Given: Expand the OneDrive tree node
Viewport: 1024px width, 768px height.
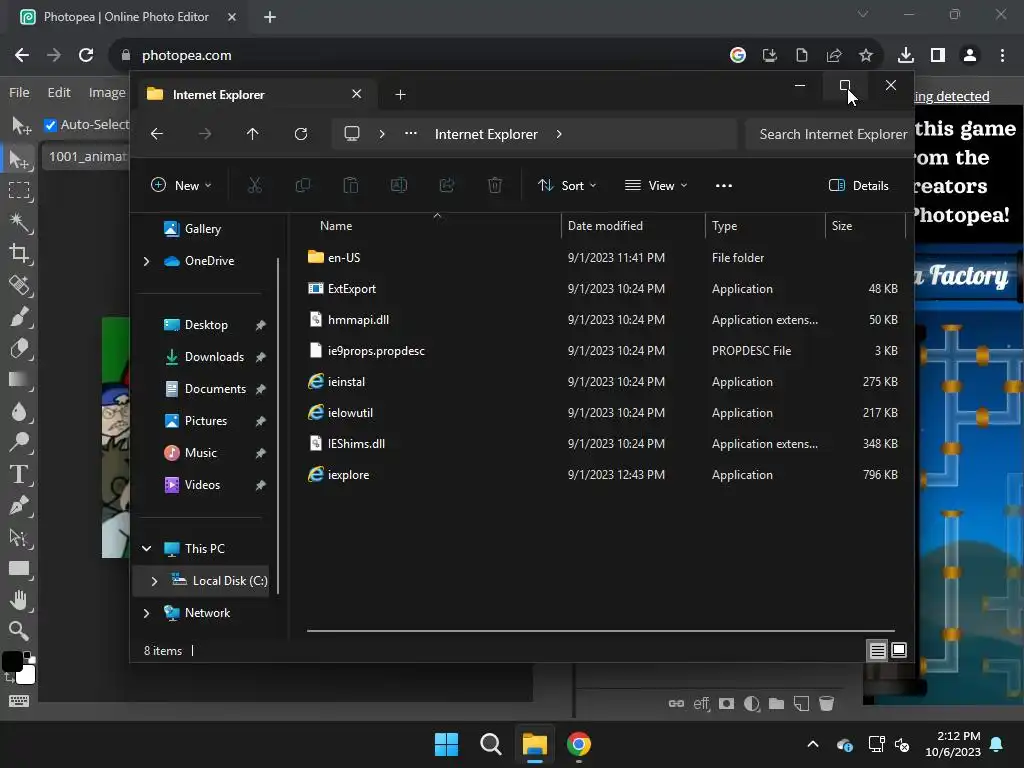Looking at the screenshot, I should pyautogui.click(x=146, y=261).
